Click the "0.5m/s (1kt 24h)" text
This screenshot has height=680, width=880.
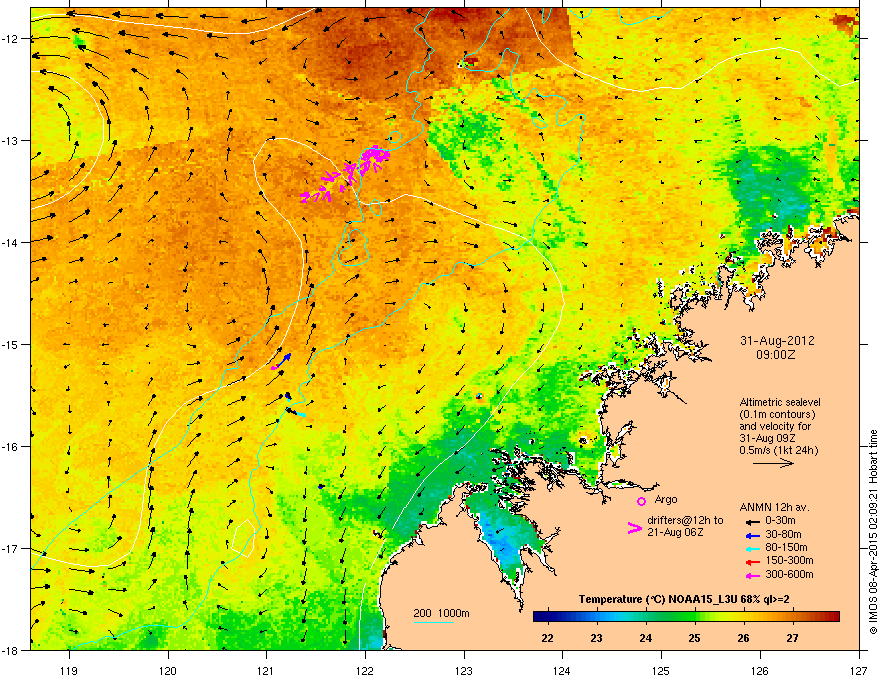pos(778,451)
